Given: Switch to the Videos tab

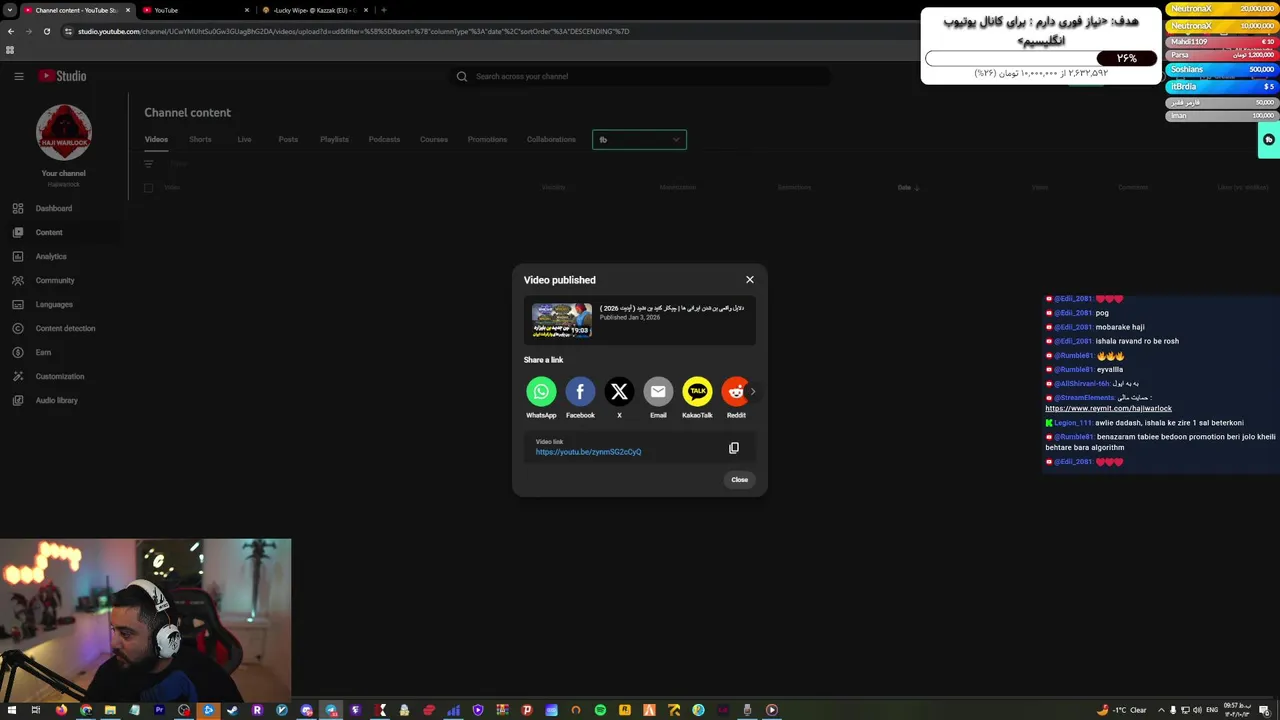Looking at the screenshot, I should tap(156, 139).
